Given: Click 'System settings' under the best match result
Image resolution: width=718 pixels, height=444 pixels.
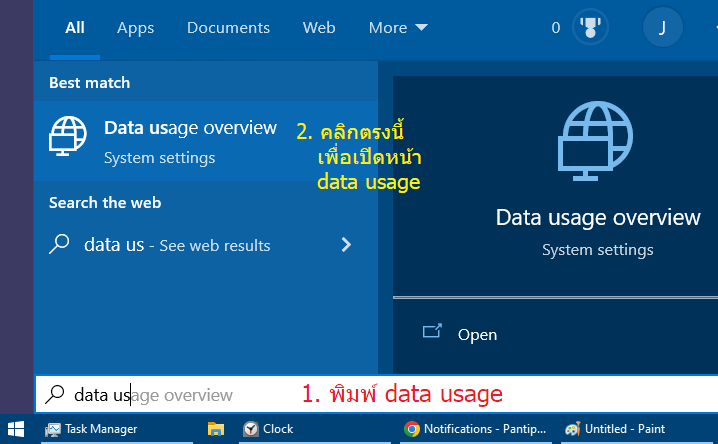Looking at the screenshot, I should pyautogui.click(x=159, y=158).
